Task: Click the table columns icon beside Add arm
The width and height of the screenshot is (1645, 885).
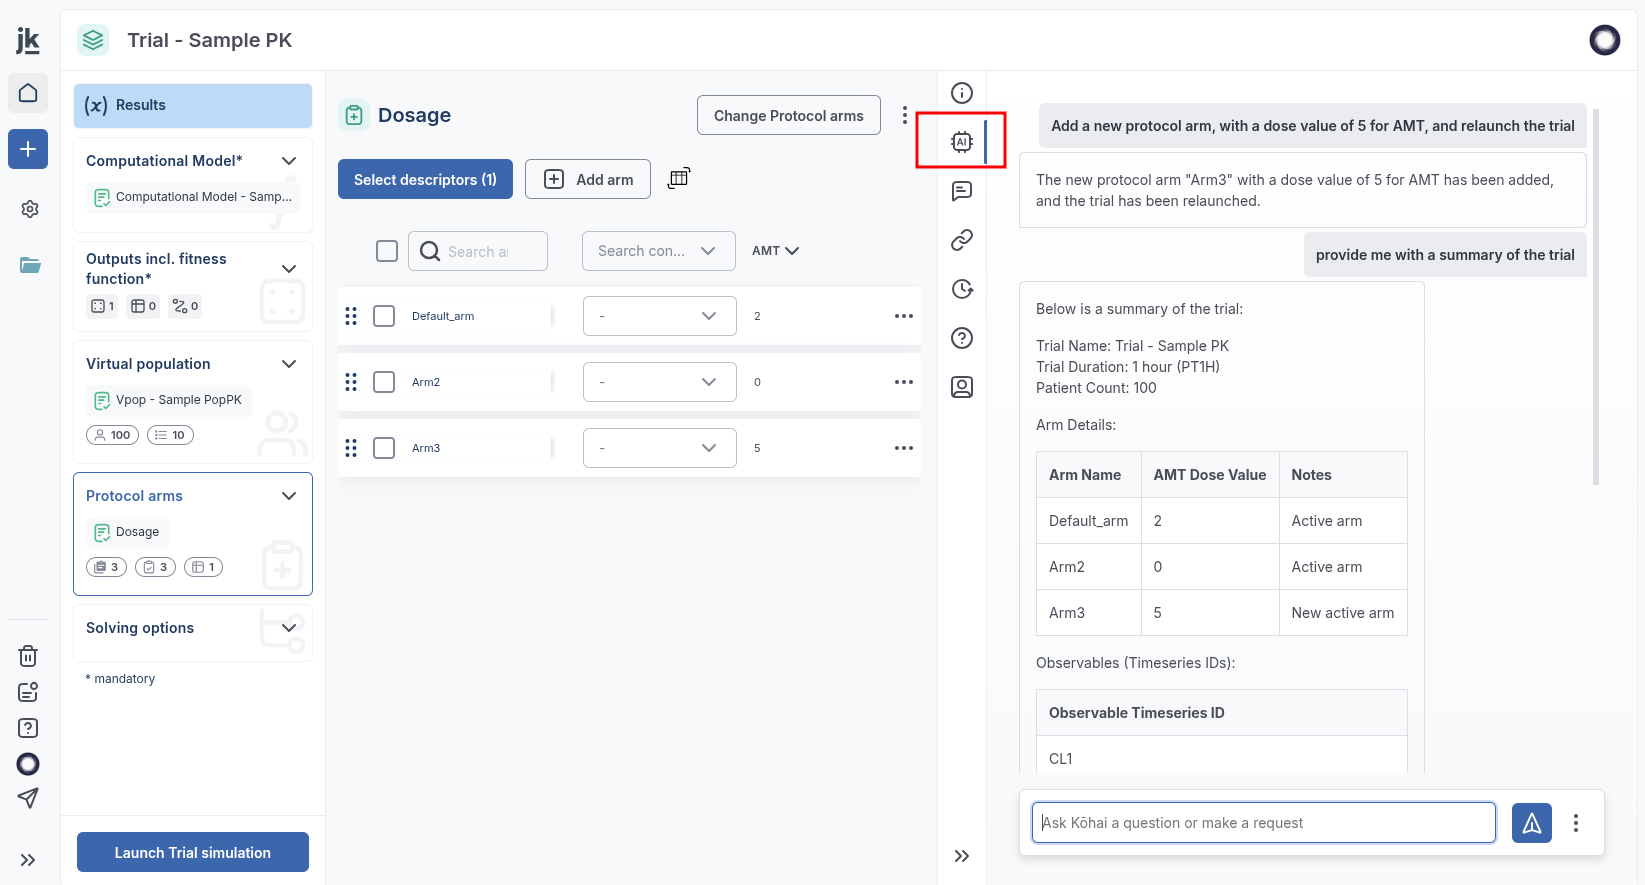Action: [679, 178]
